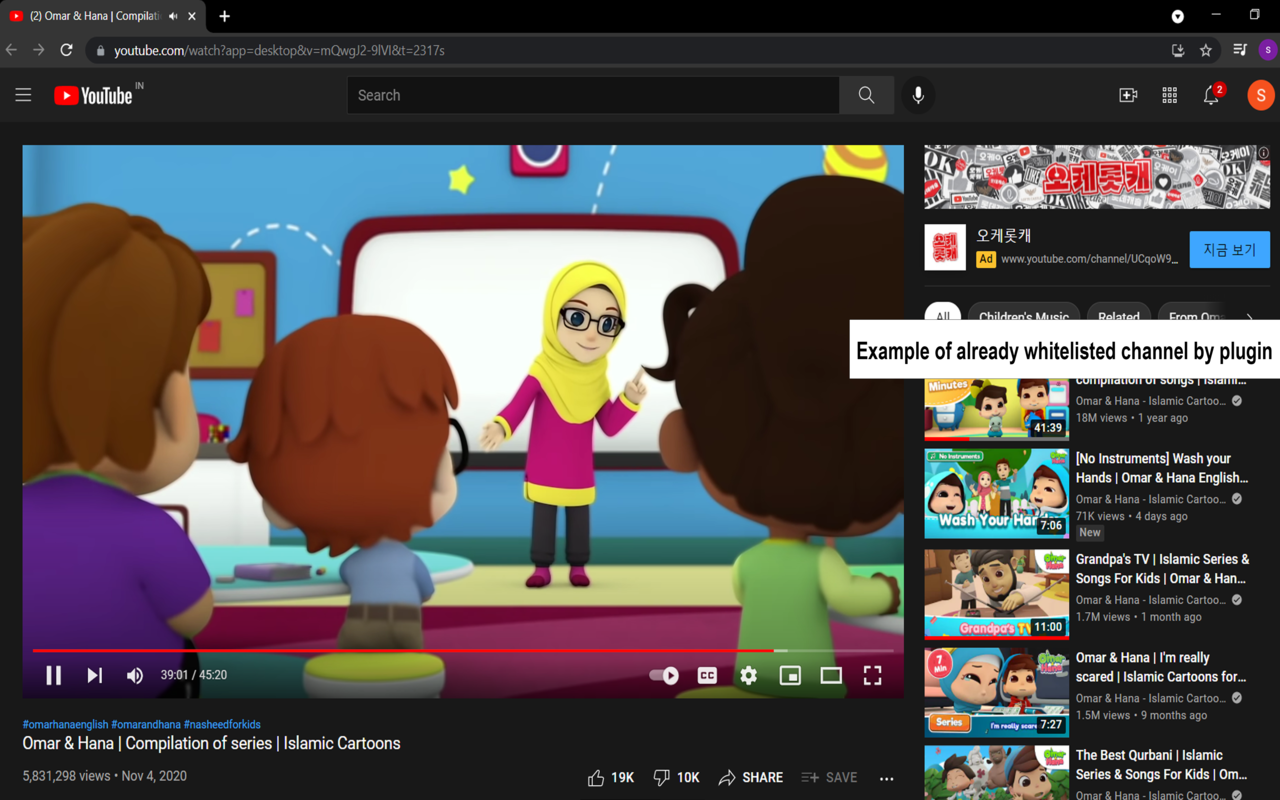Click SAVE to playlist button

[829, 777]
